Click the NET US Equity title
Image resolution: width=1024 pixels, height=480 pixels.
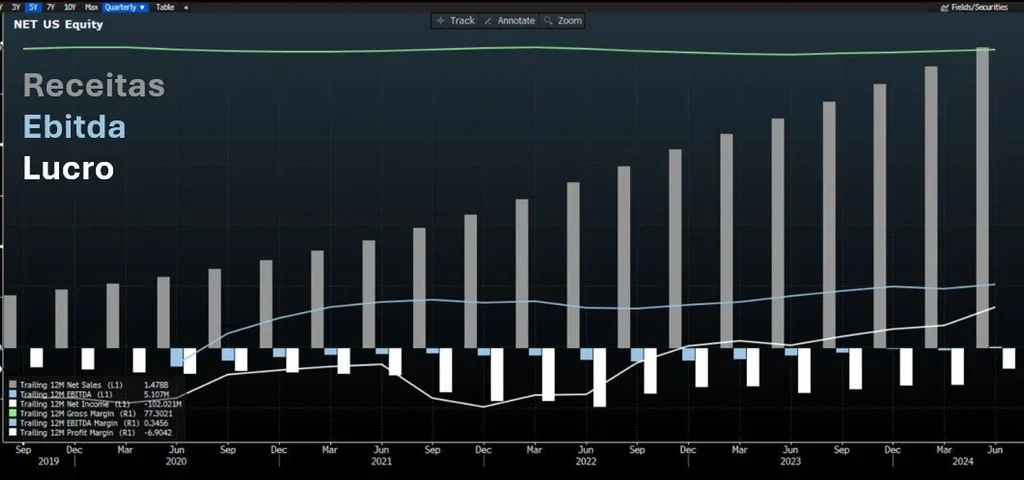58,24
